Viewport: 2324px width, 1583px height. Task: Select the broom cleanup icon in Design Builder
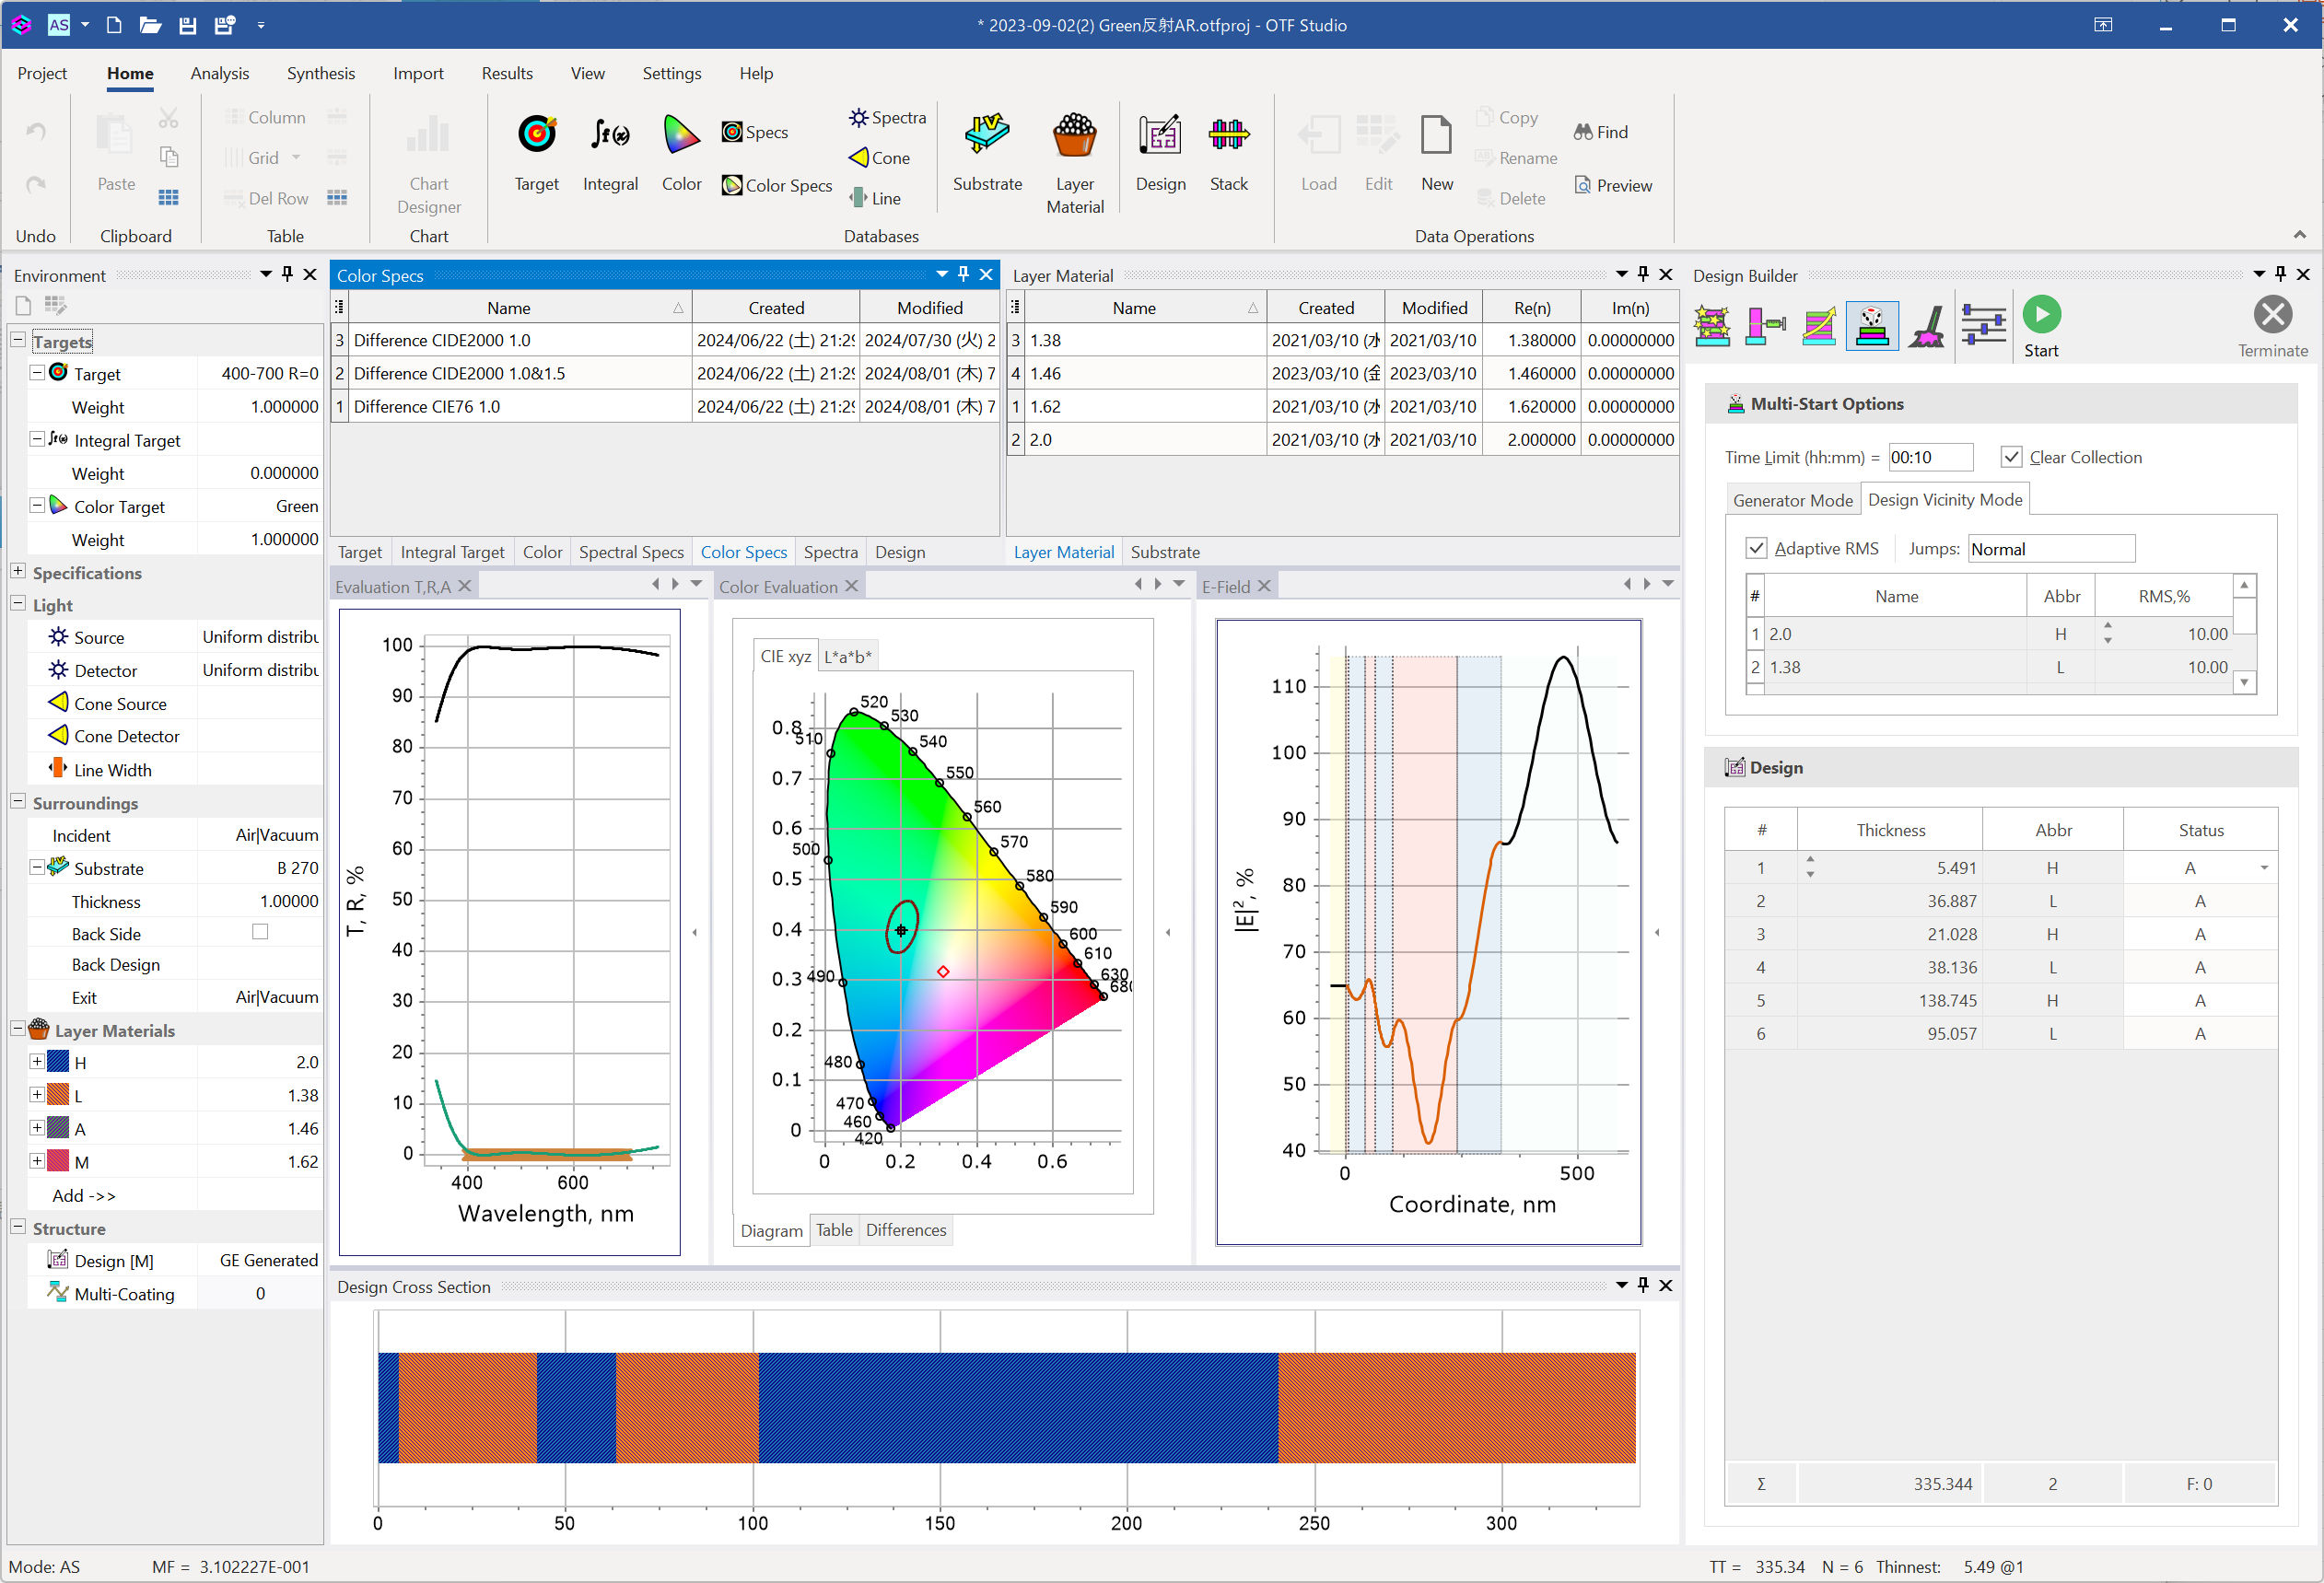[x=1926, y=326]
